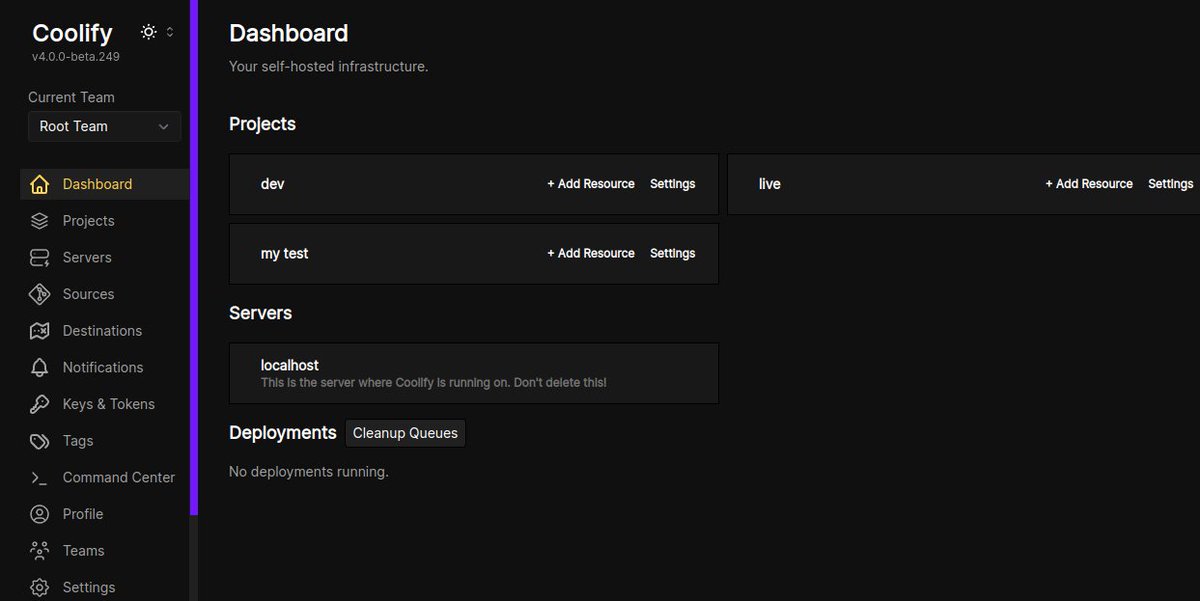Viewport: 1200px width, 601px height.
Task: Add Resource to the dev project
Action: click(x=591, y=184)
